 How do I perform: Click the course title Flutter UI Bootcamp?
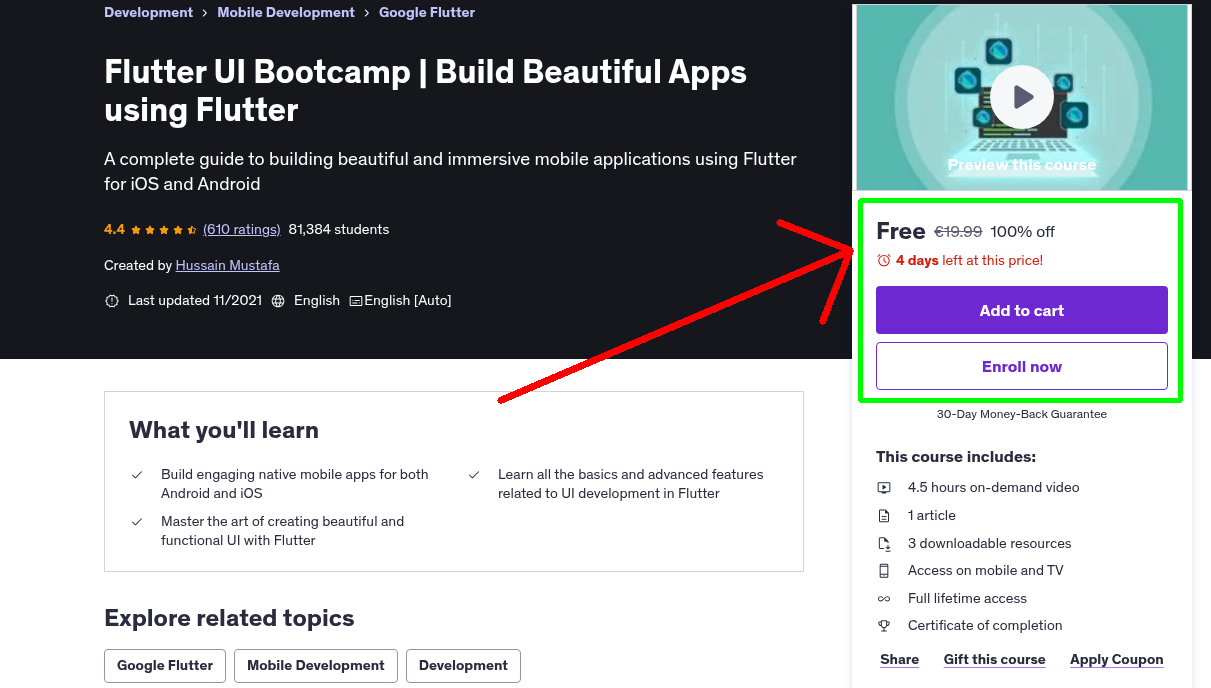click(425, 91)
